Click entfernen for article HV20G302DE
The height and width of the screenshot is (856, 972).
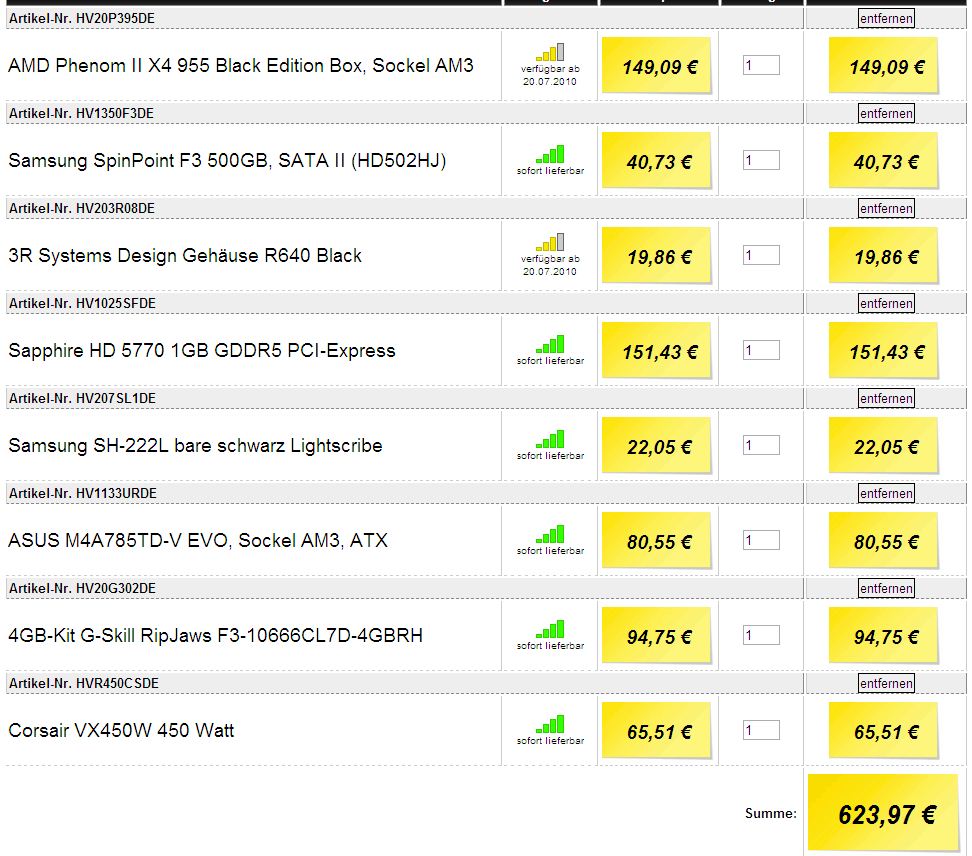point(886,589)
